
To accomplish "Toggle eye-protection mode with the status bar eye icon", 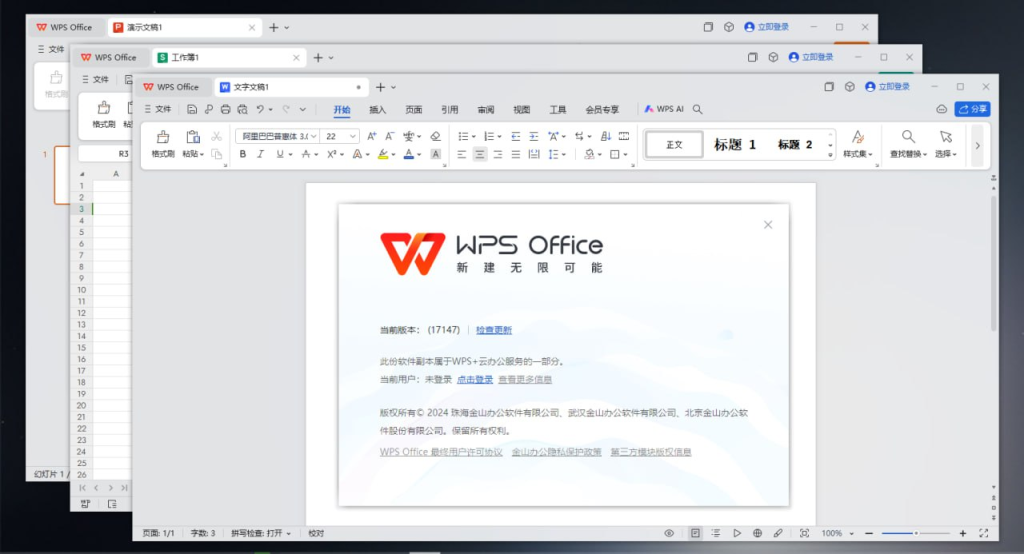I will (669, 533).
